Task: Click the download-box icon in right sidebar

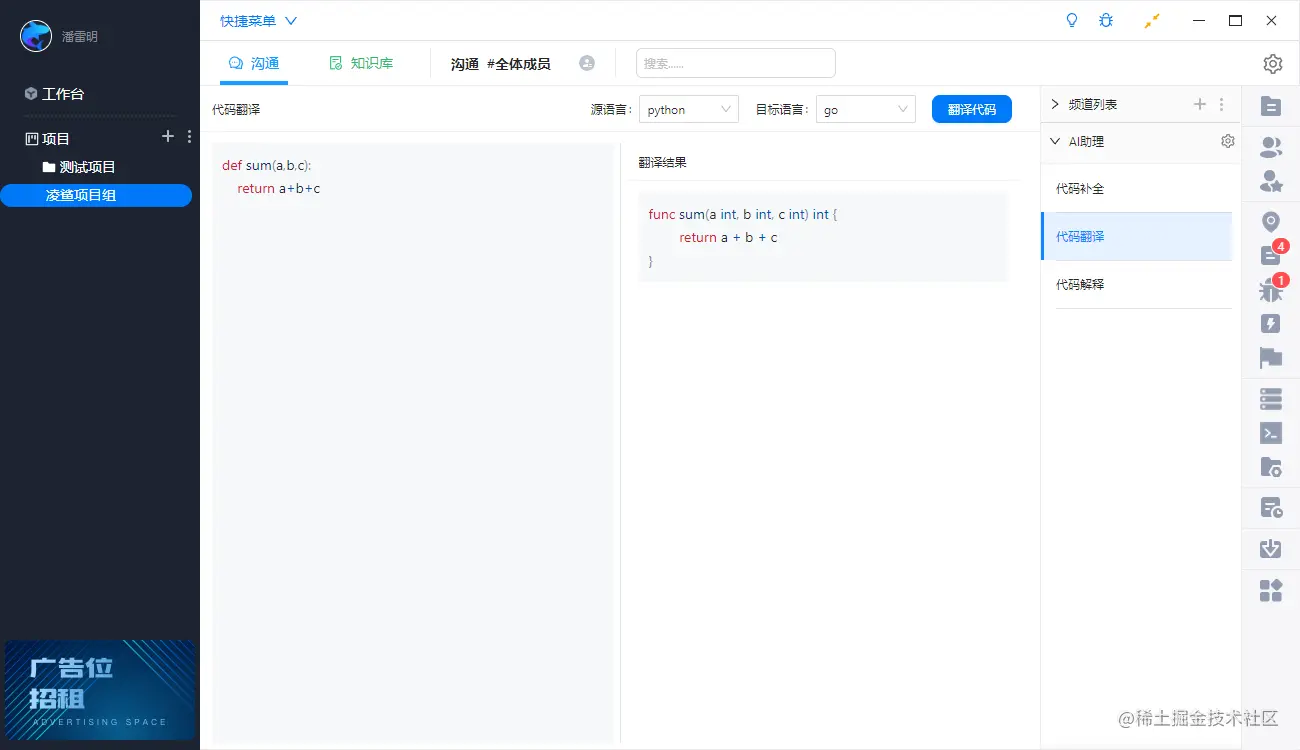Action: click(x=1271, y=548)
